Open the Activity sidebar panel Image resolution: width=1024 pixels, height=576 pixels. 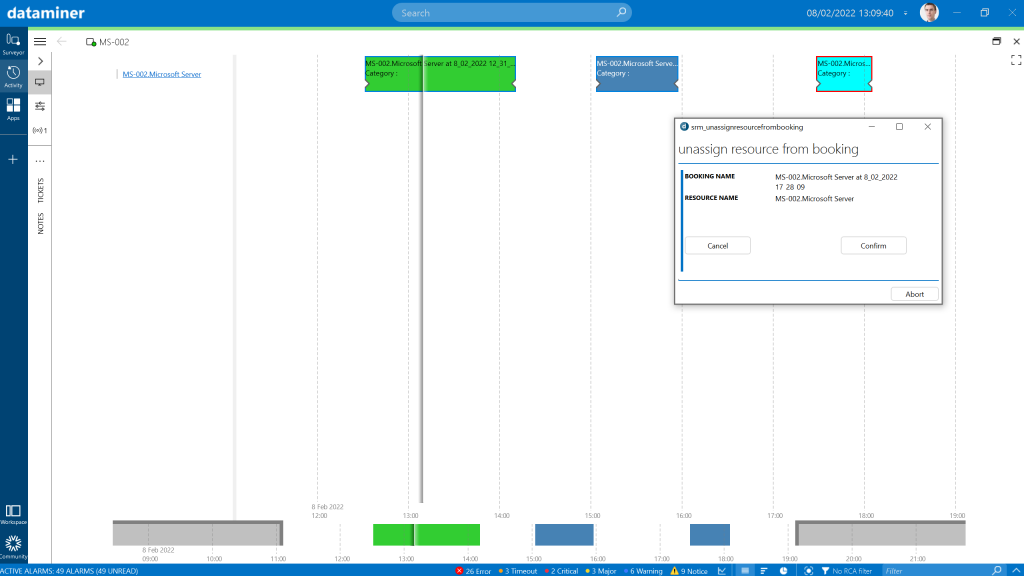[x=13, y=76]
